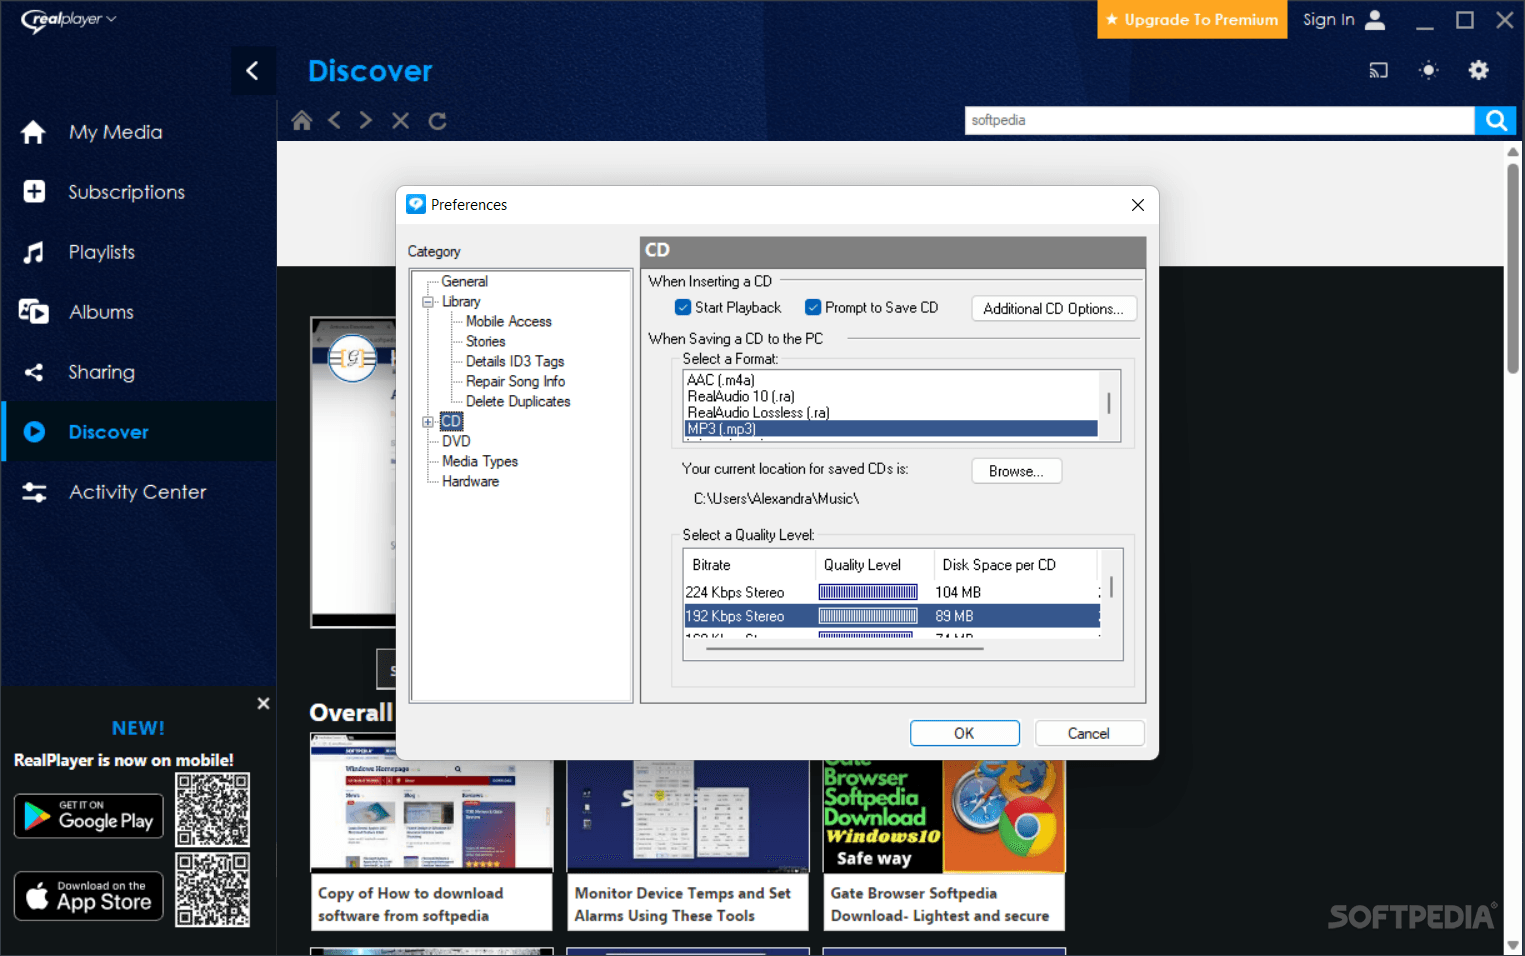Image resolution: width=1525 pixels, height=956 pixels.
Task: Select Media Types category
Action: point(480,462)
